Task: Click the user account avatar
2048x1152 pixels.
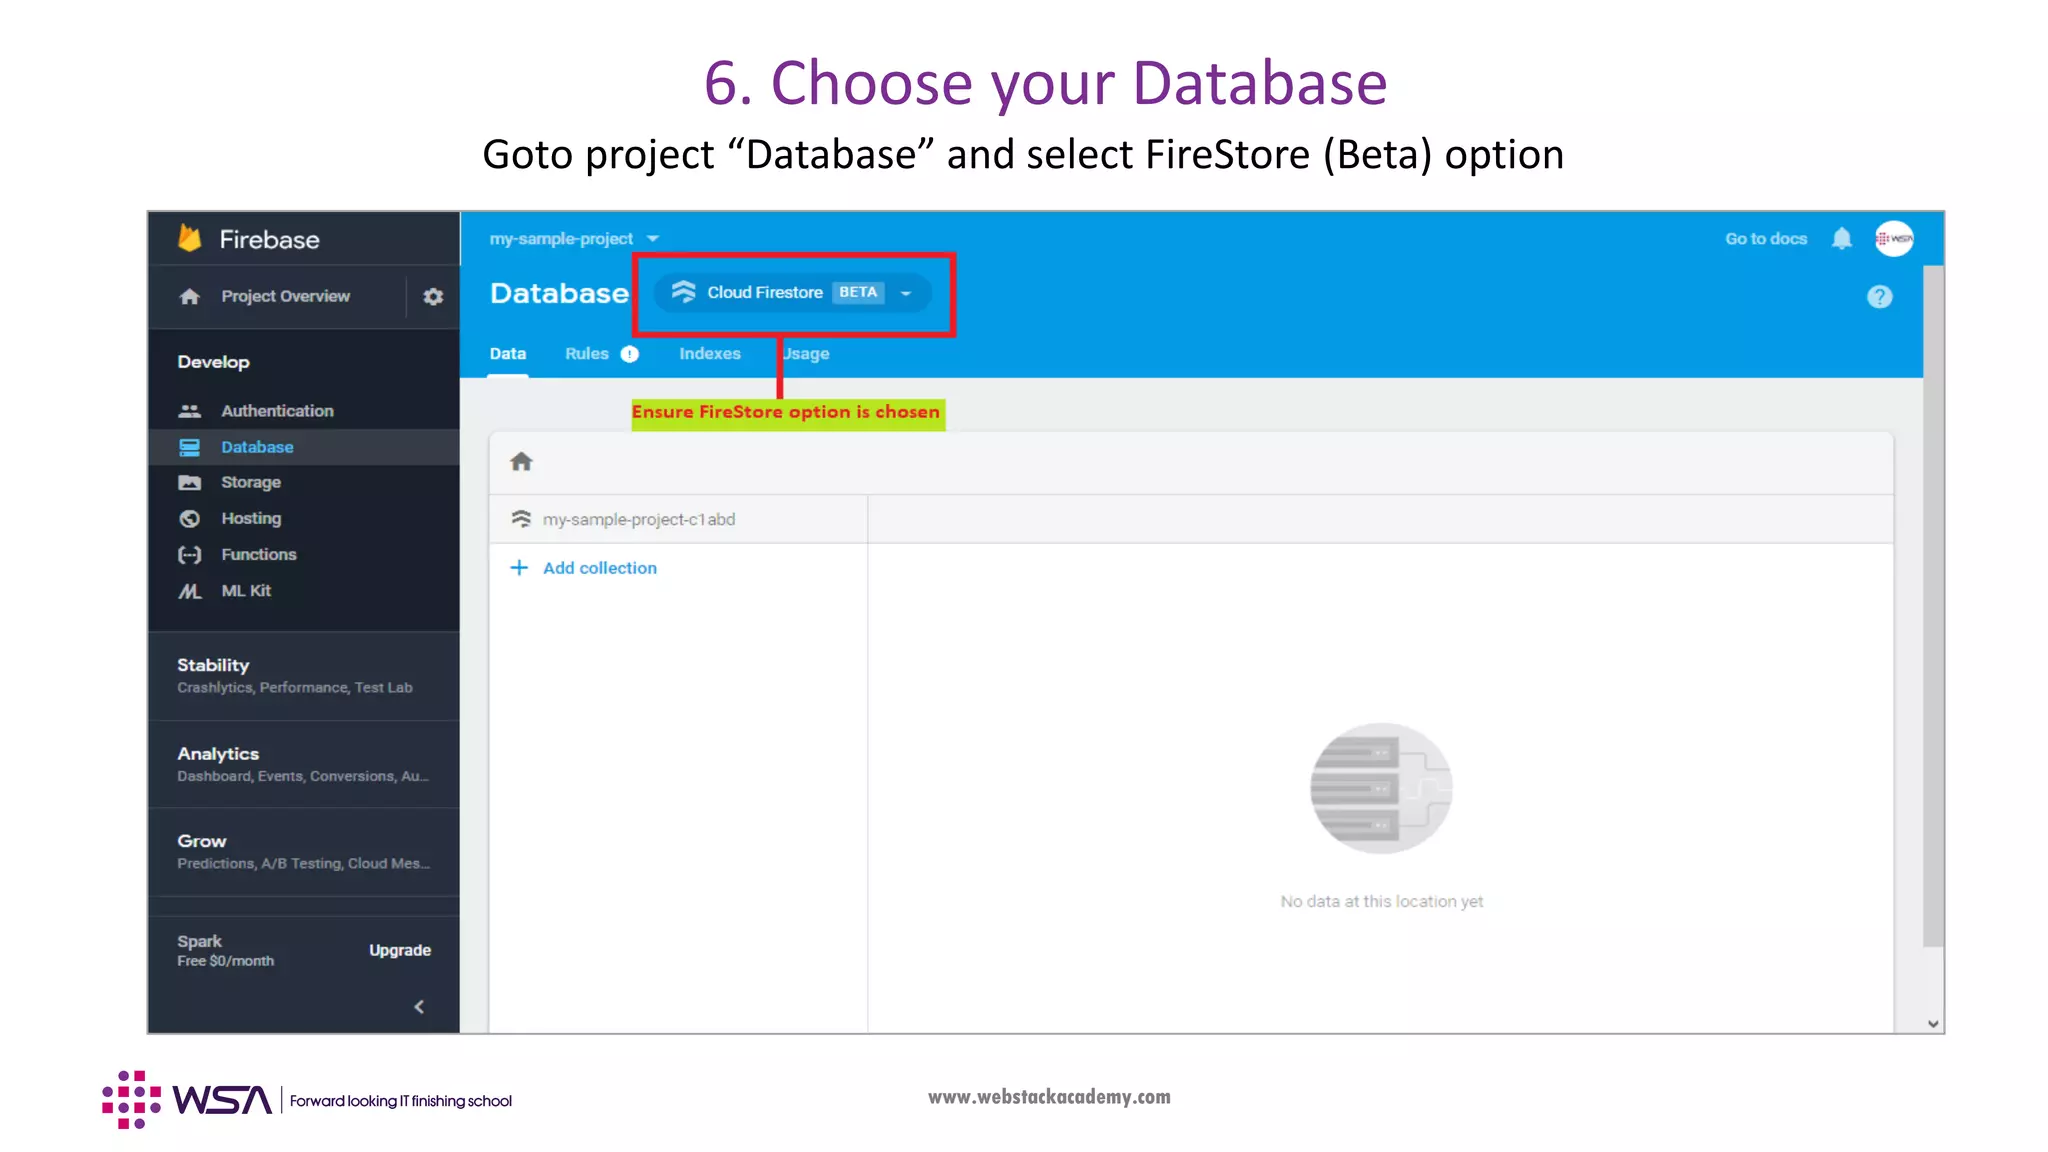Action: 1893,238
